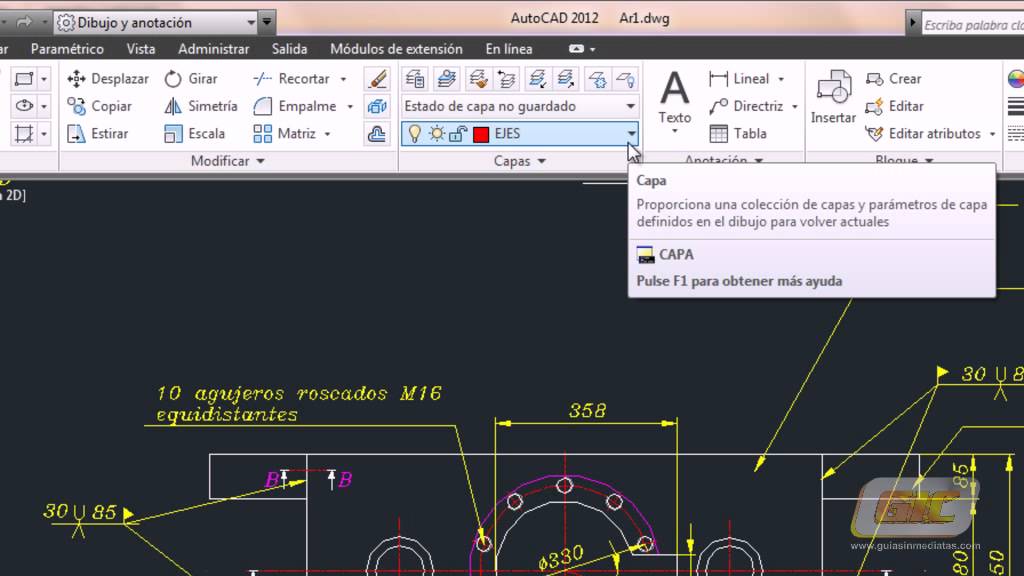Click the 358 dimension text in drawing
Viewport: 1024px width, 576px height.
tap(587, 411)
